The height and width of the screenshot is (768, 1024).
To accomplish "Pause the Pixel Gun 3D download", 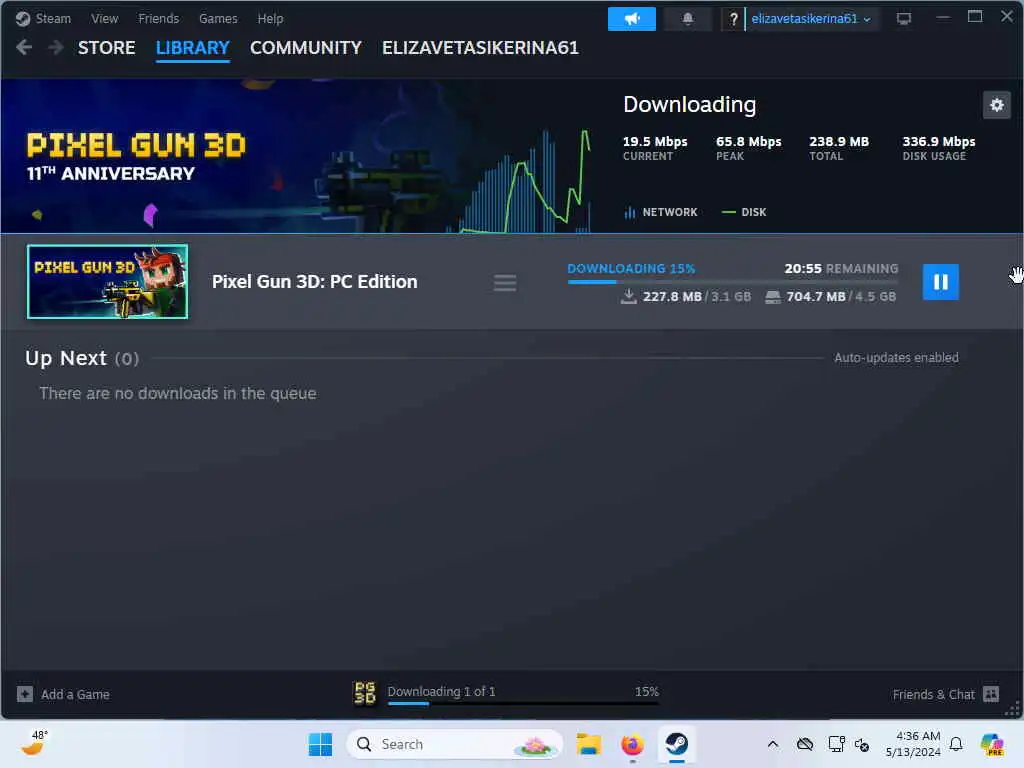I will click(x=940, y=282).
